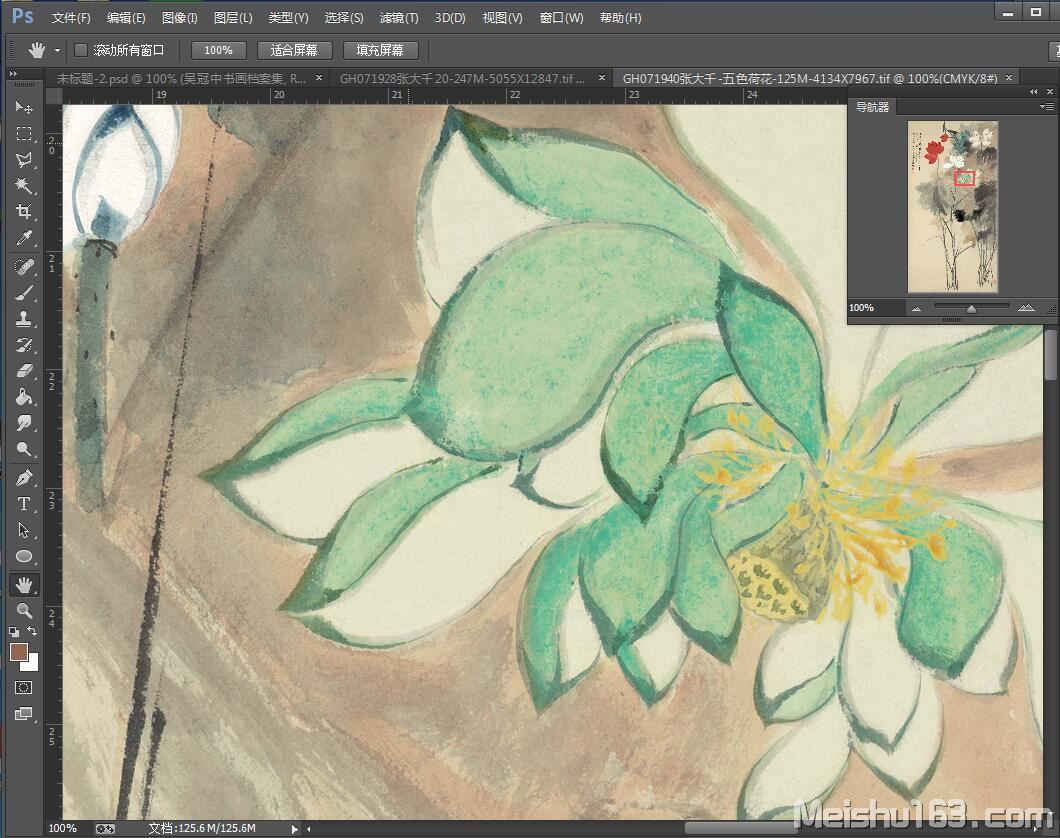Select the Zoom tool in toolbox
The image size is (1060, 838).
24,611
